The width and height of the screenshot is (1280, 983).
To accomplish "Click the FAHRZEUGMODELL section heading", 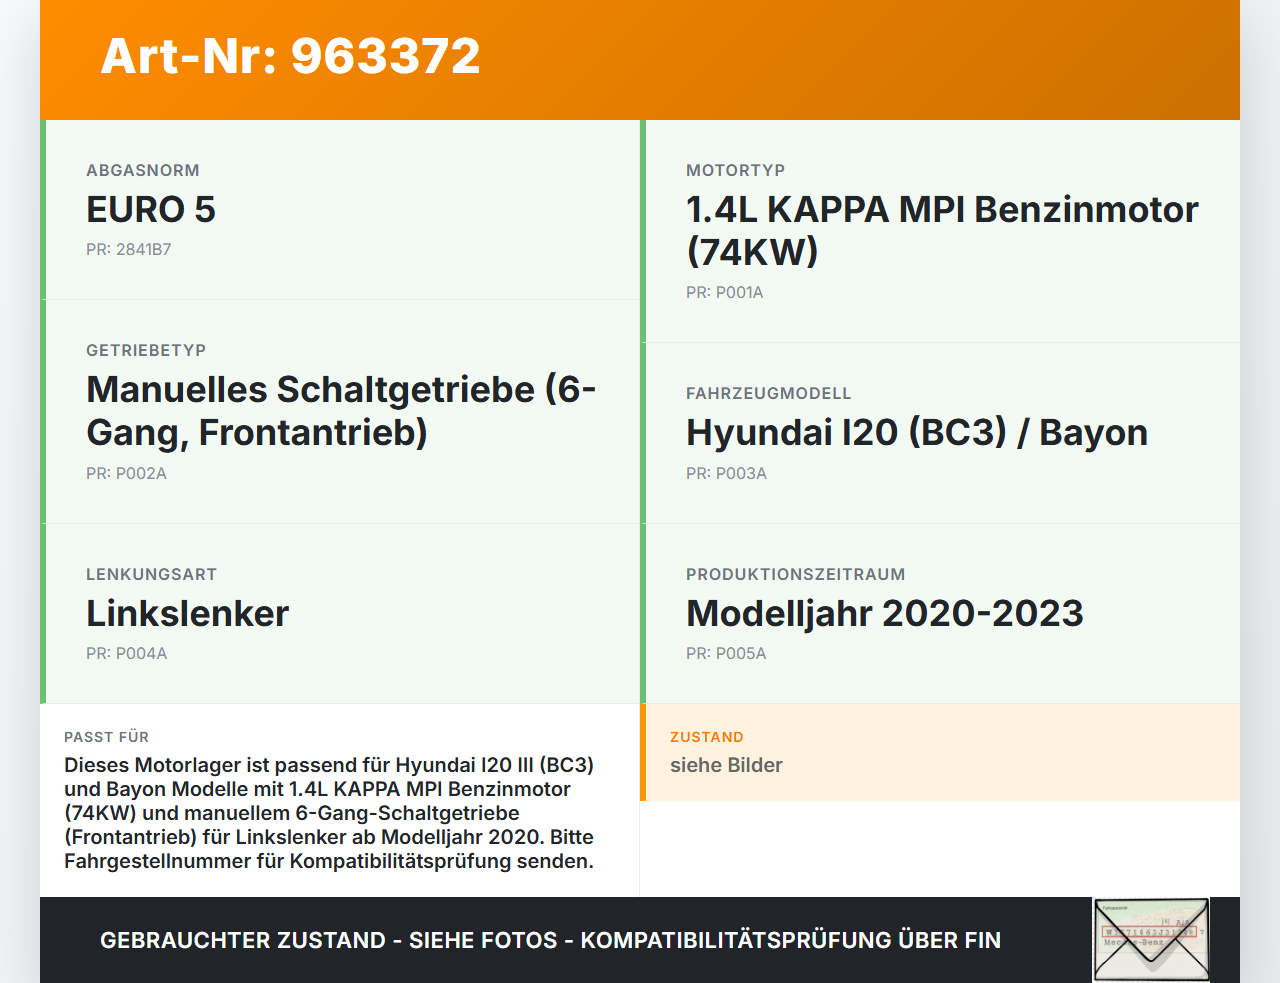I will pos(768,393).
